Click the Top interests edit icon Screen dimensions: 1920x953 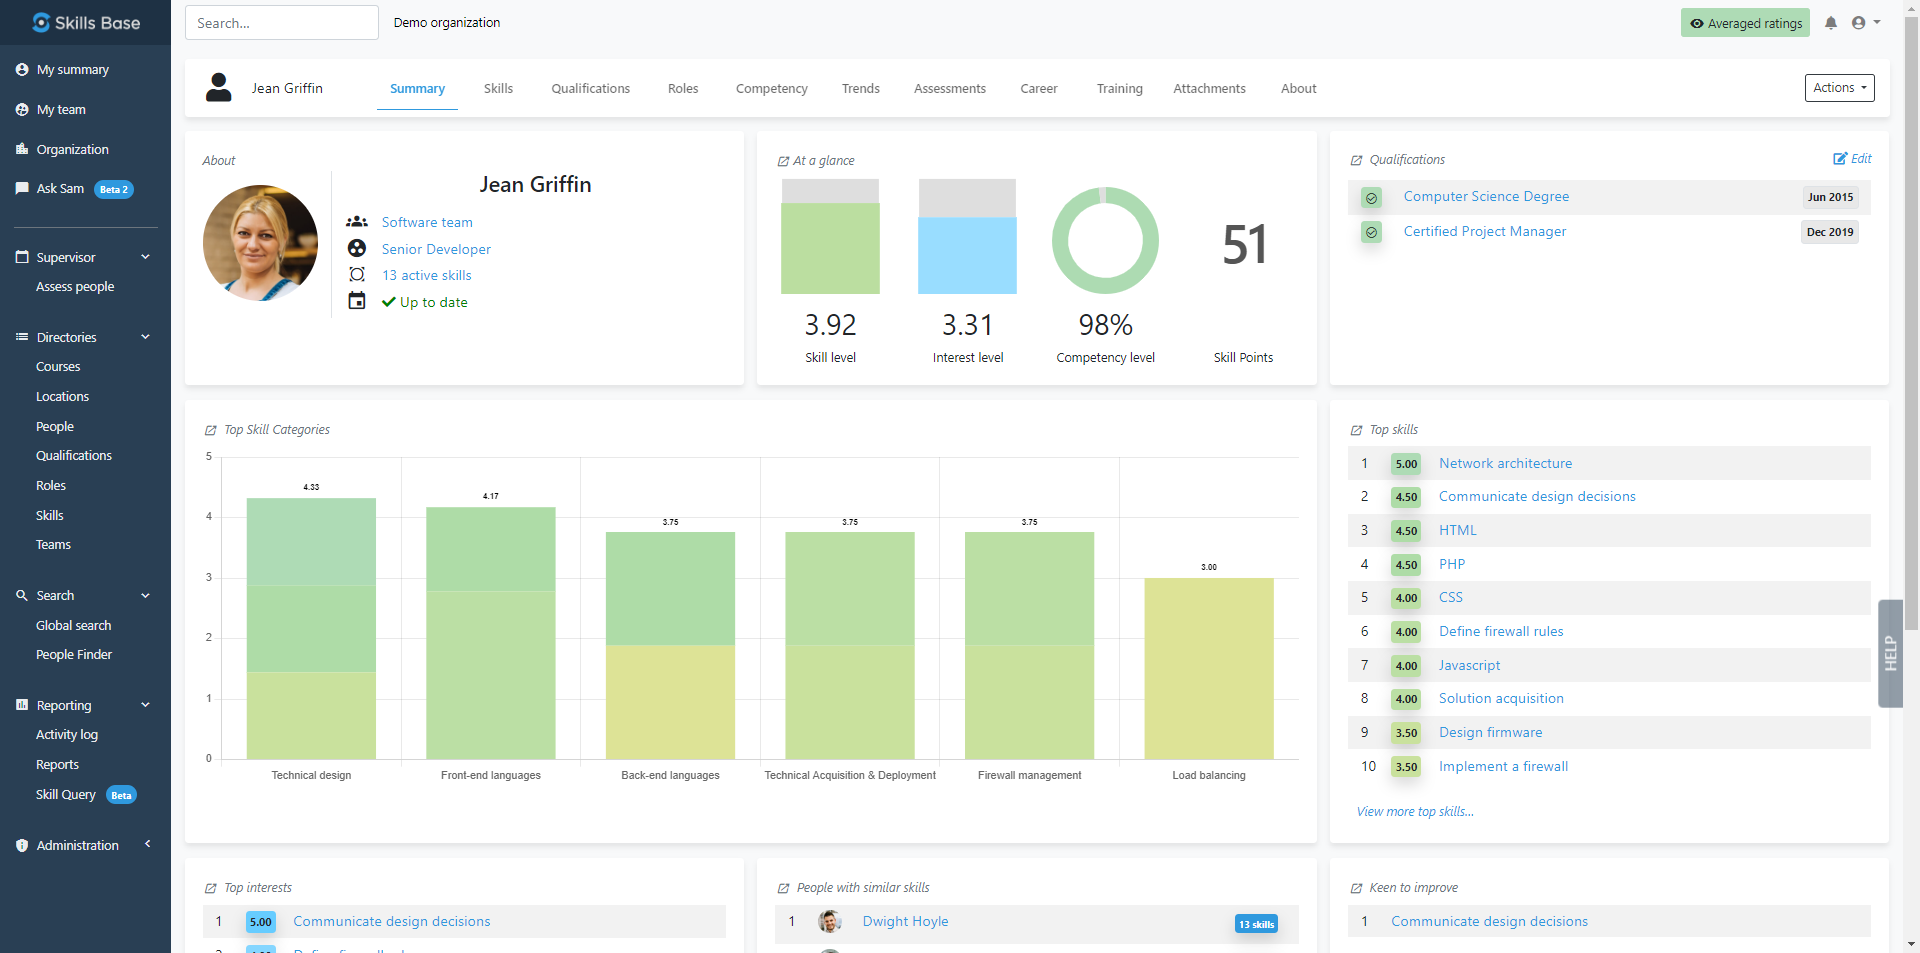(x=210, y=888)
